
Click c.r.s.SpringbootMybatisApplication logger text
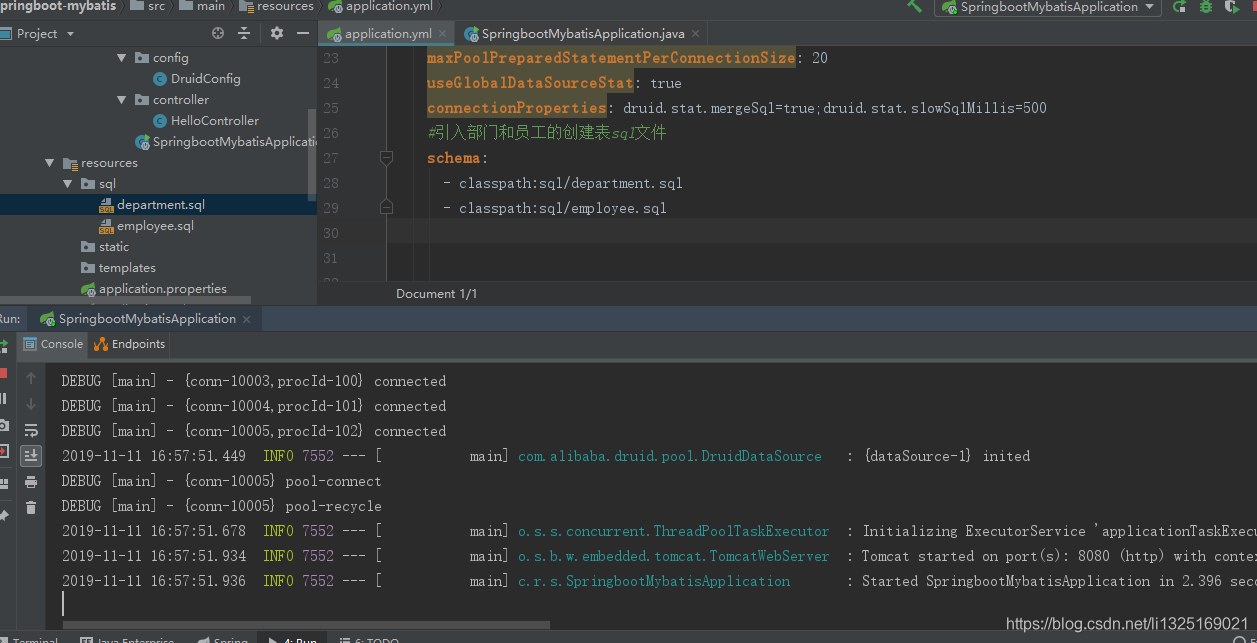654,581
